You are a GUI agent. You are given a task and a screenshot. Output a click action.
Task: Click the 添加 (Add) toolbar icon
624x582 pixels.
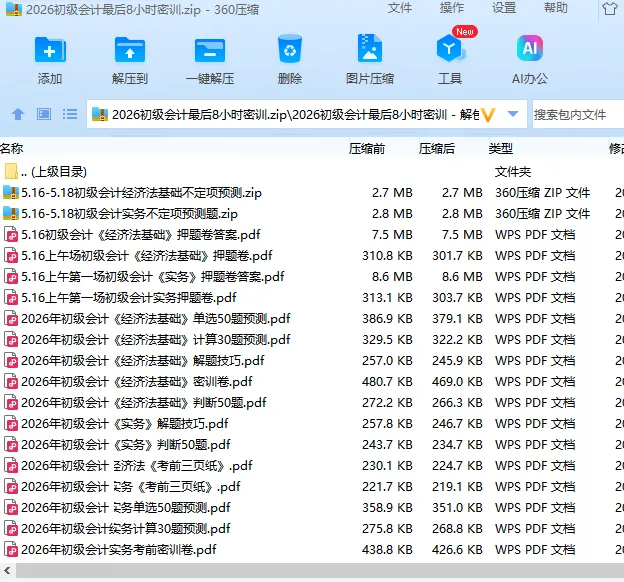click(50, 50)
